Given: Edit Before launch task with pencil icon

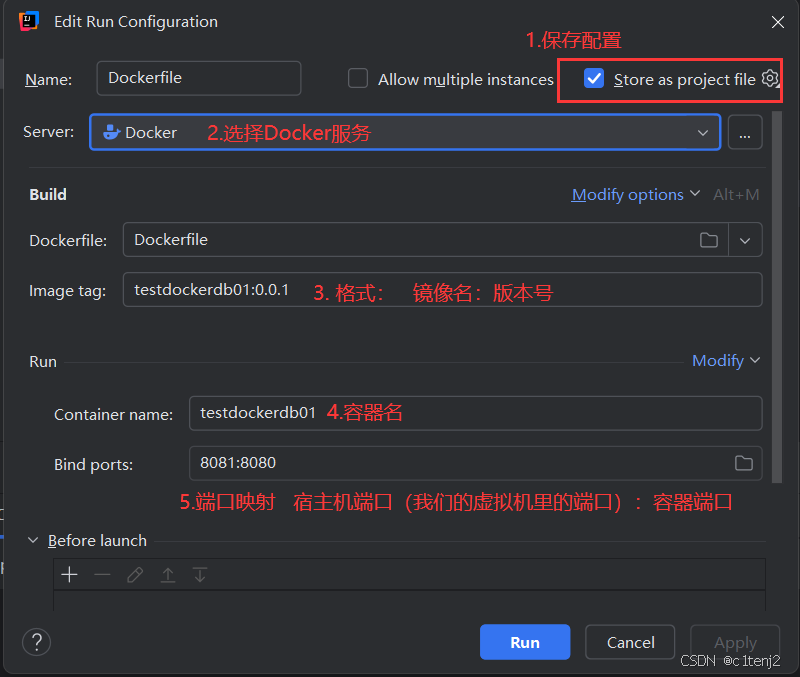Looking at the screenshot, I should tap(135, 575).
